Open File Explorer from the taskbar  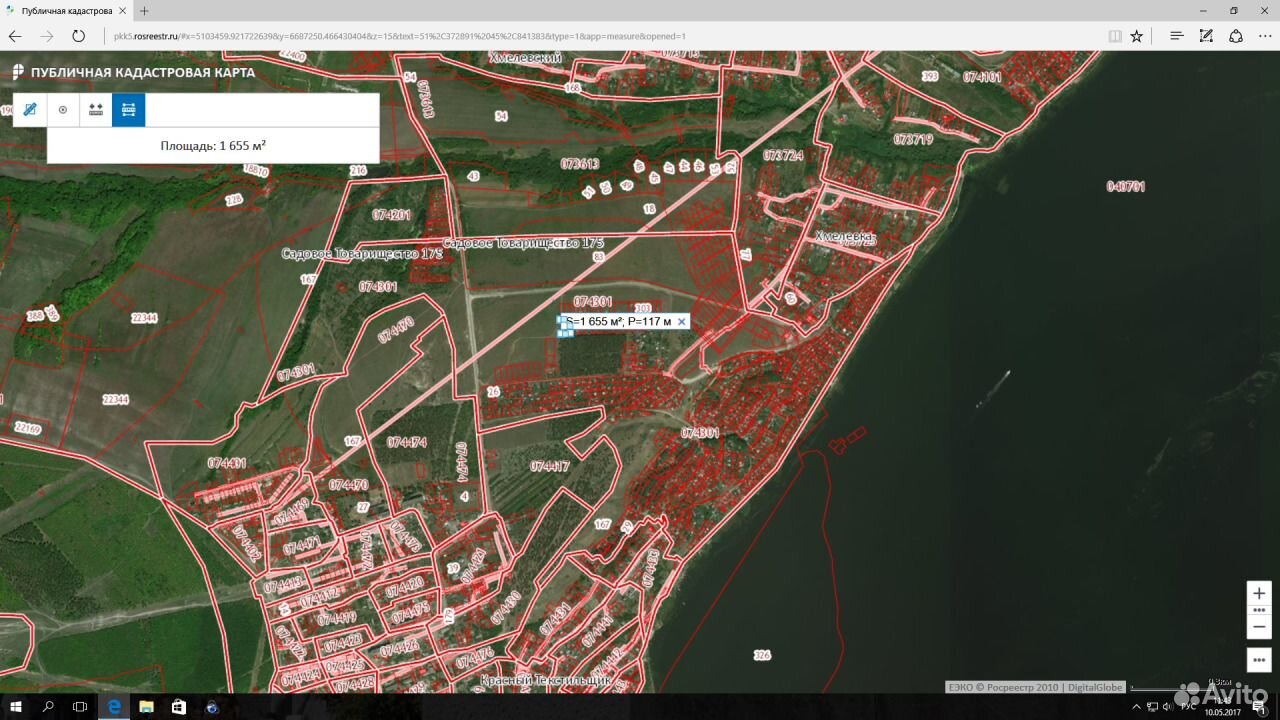(146, 707)
